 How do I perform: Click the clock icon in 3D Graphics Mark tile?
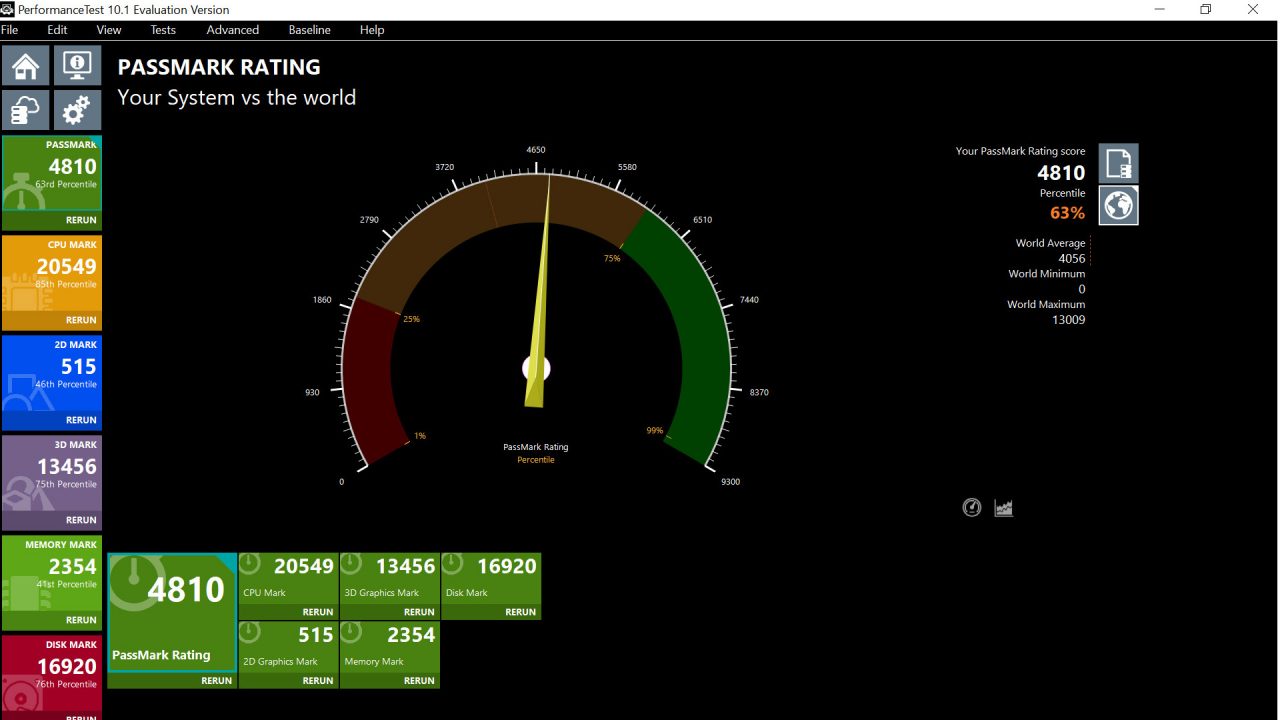351,564
